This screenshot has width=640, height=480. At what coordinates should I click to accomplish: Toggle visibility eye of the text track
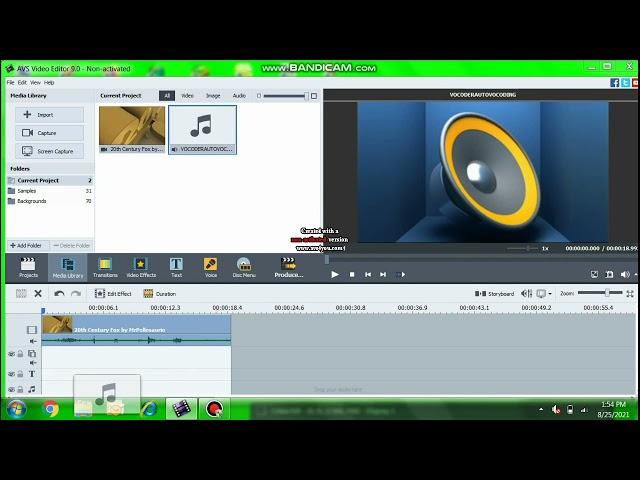[11, 374]
